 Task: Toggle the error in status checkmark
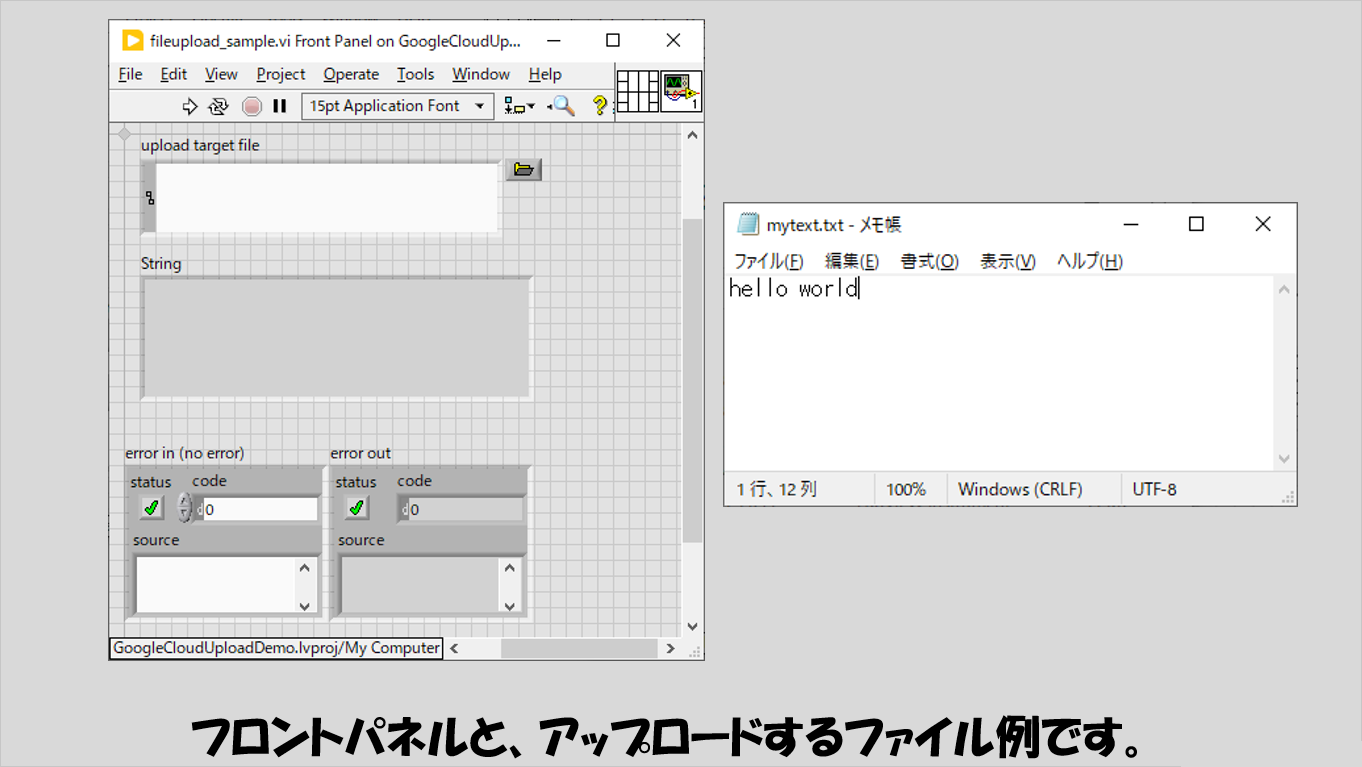click(151, 508)
